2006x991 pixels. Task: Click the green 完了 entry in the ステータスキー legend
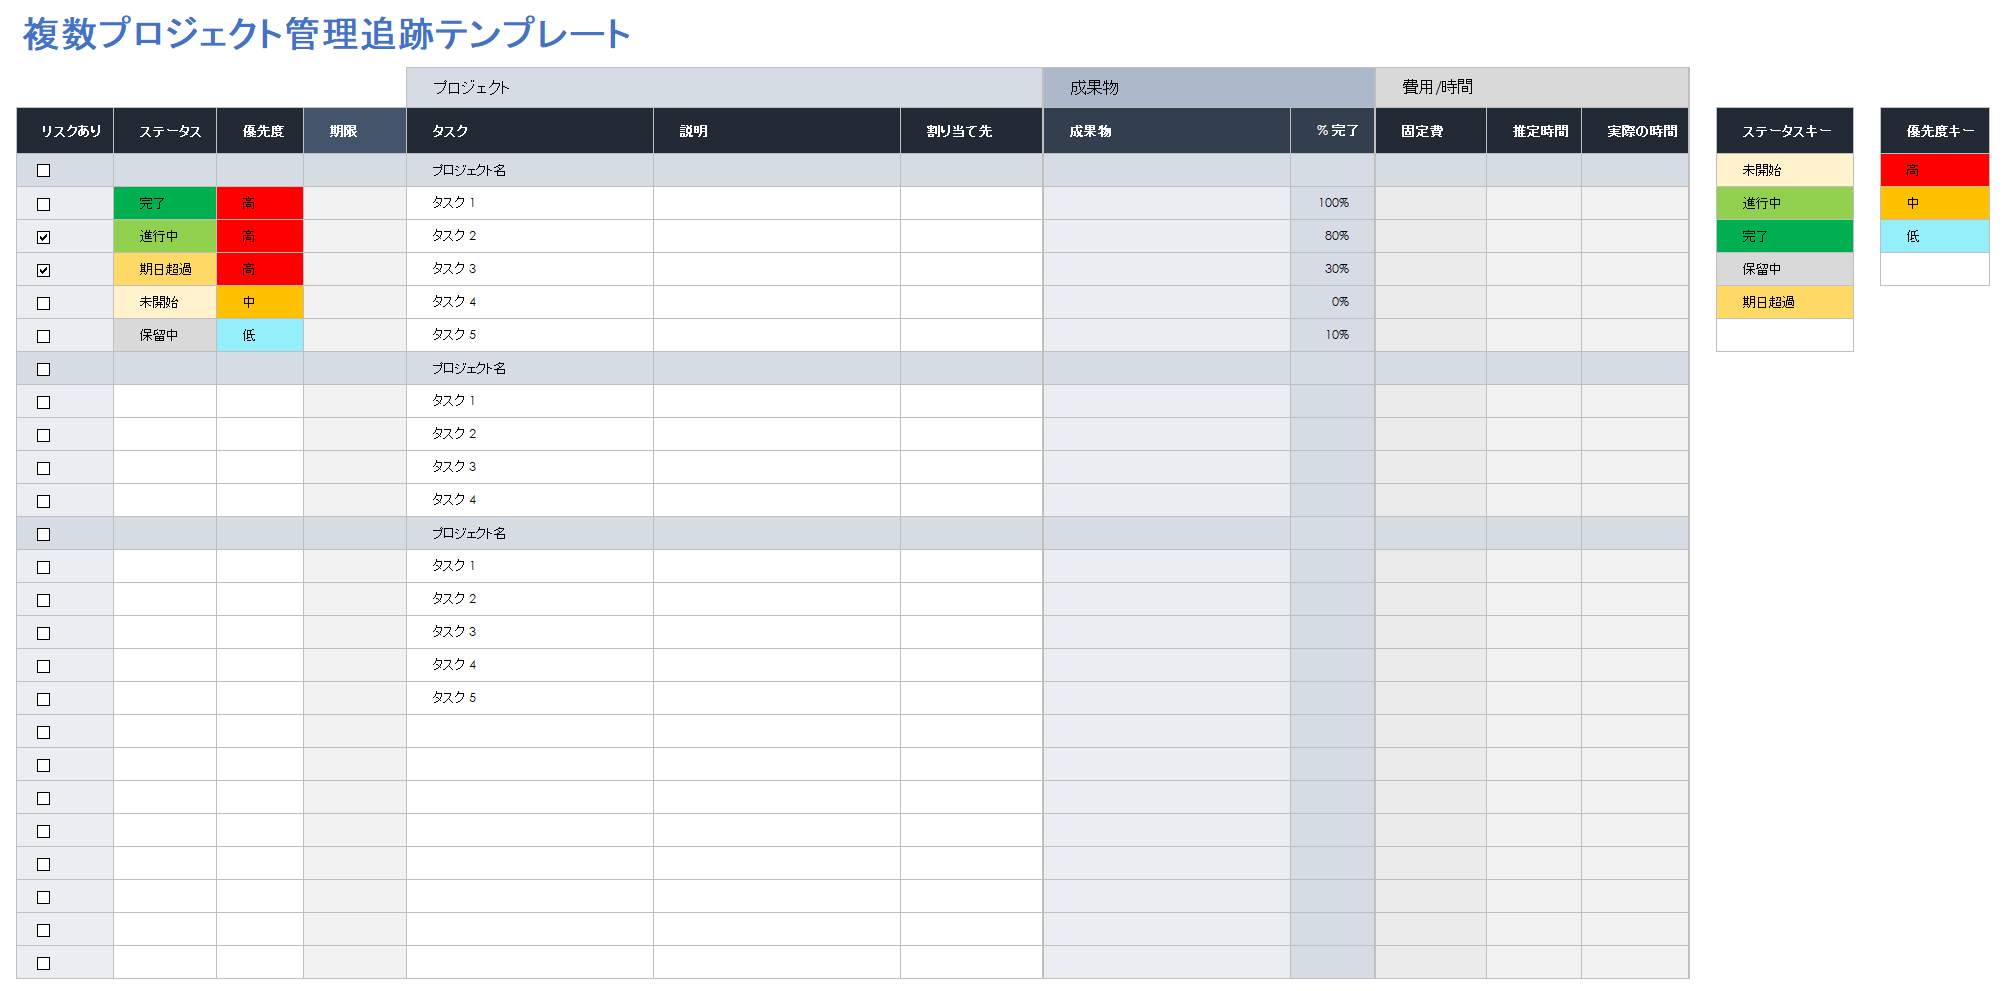[1785, 236]
